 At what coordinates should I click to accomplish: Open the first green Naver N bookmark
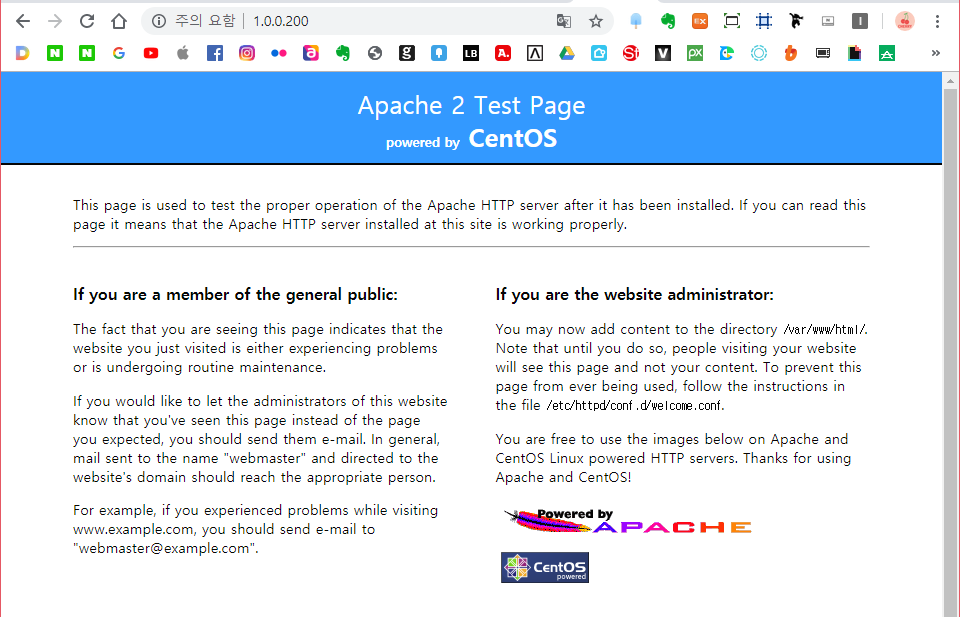coord(55,53)
